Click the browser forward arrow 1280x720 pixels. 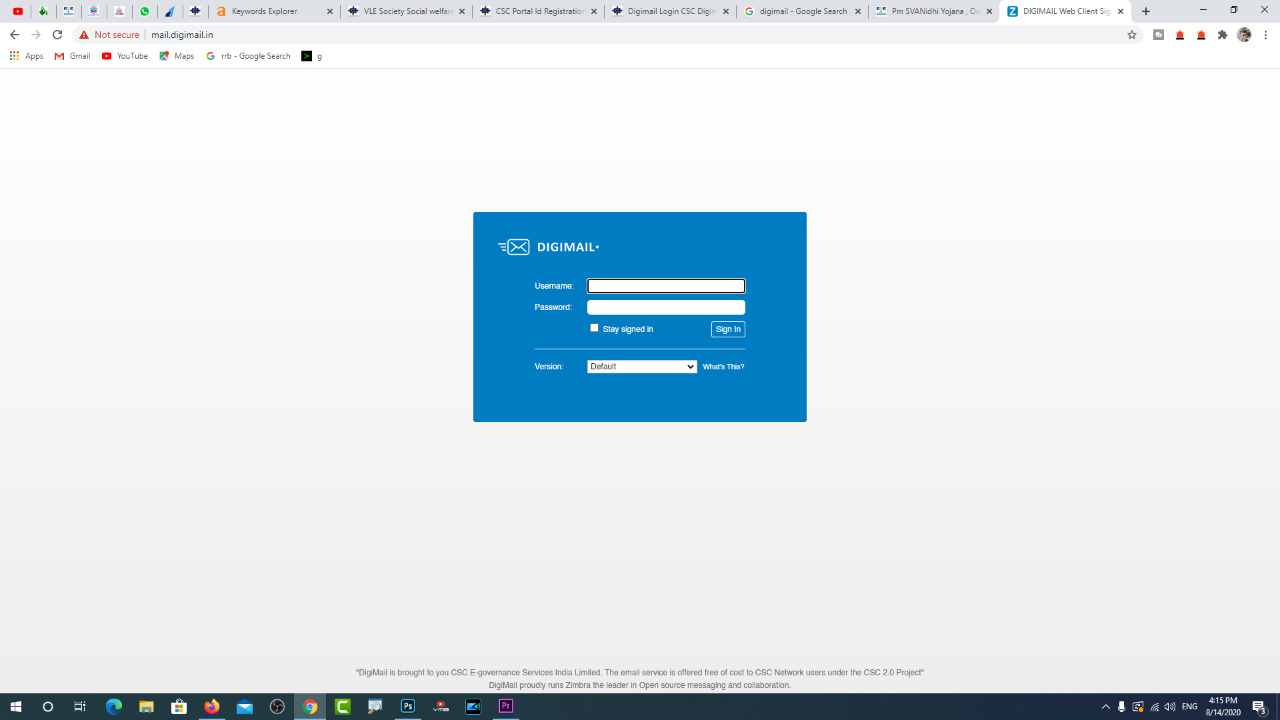[x=36, y=34]
